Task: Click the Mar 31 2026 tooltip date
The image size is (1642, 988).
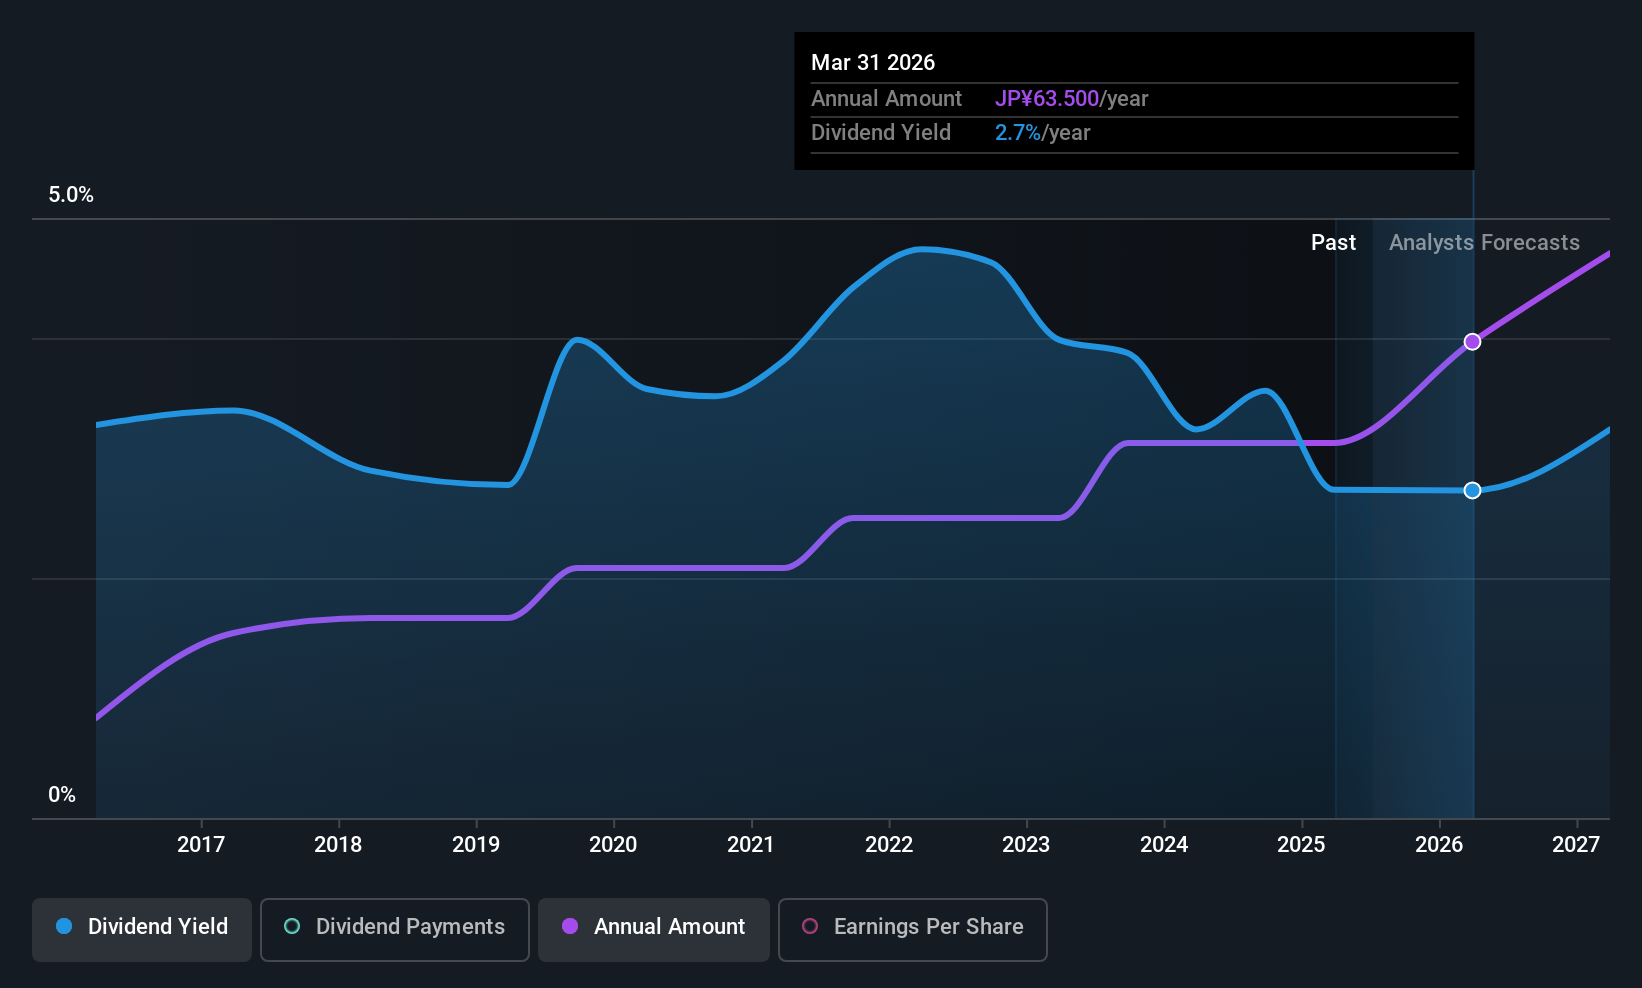Action: pyautogui.click(x=873, y=62)
